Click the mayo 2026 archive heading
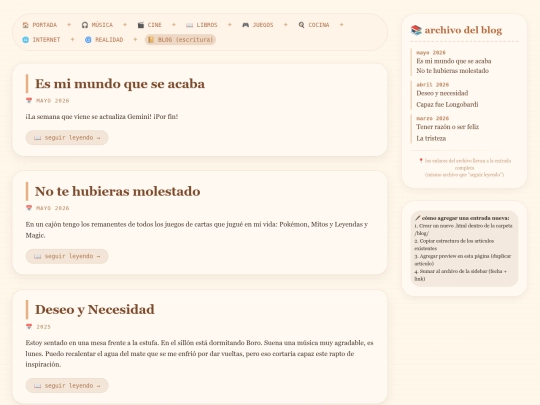Viewport: 540px width, 405px height. click(x=431, y=52)
